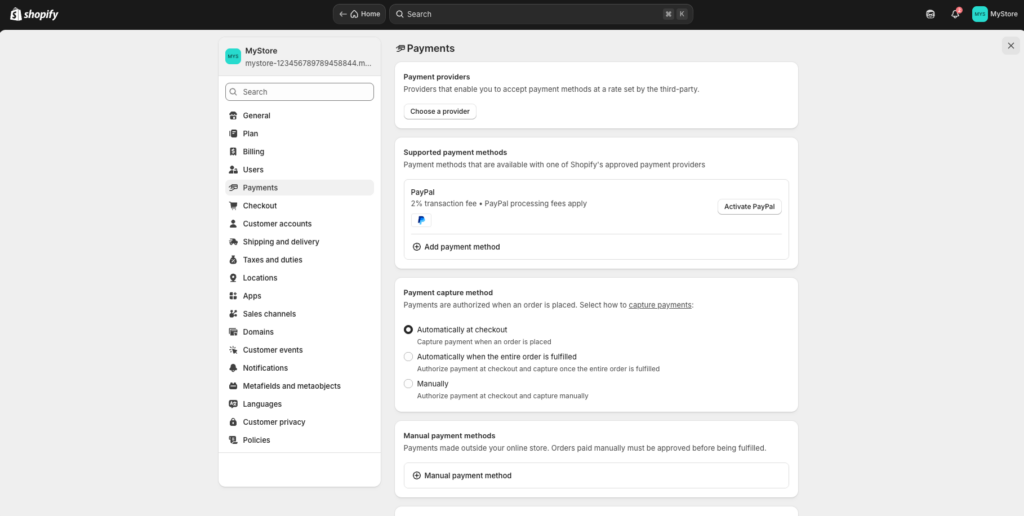Viewport: 1024px width, 516px height.
Task: Click the General settings store icon
Action: coord(233,116)
